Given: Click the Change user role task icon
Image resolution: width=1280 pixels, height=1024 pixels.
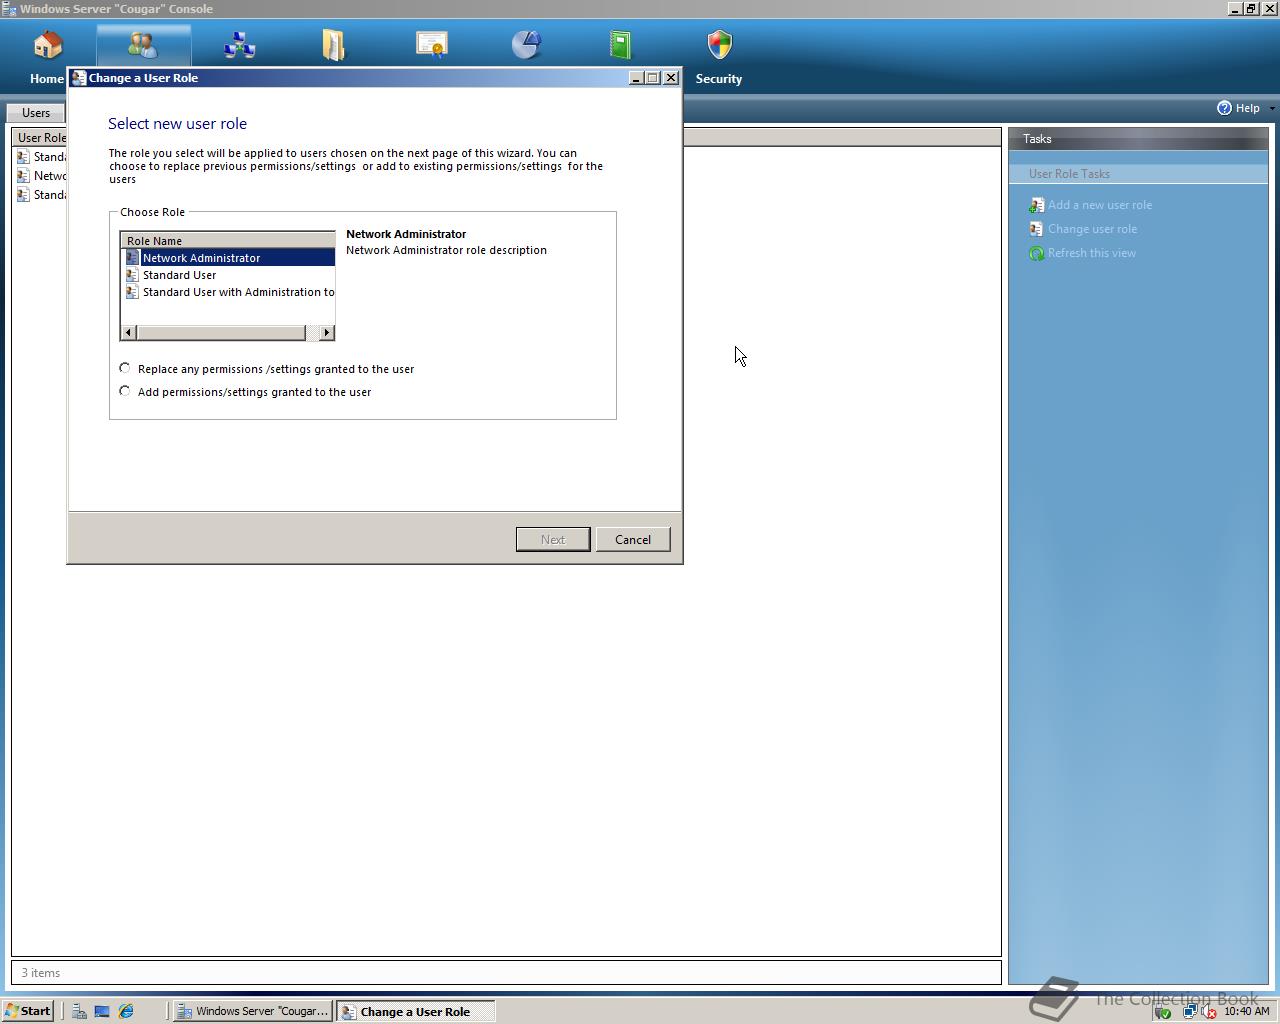Looking at the screenshot, I should coord(1036,229).
